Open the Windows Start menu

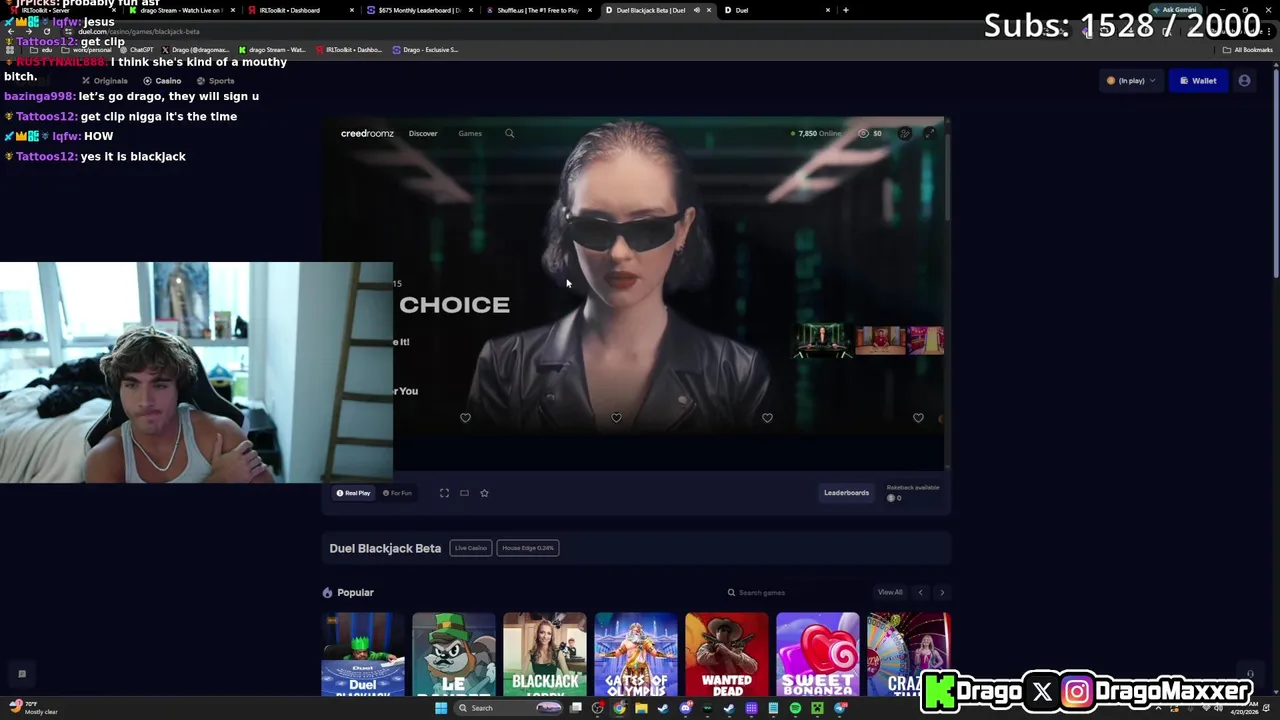click(x=441, y=708)
